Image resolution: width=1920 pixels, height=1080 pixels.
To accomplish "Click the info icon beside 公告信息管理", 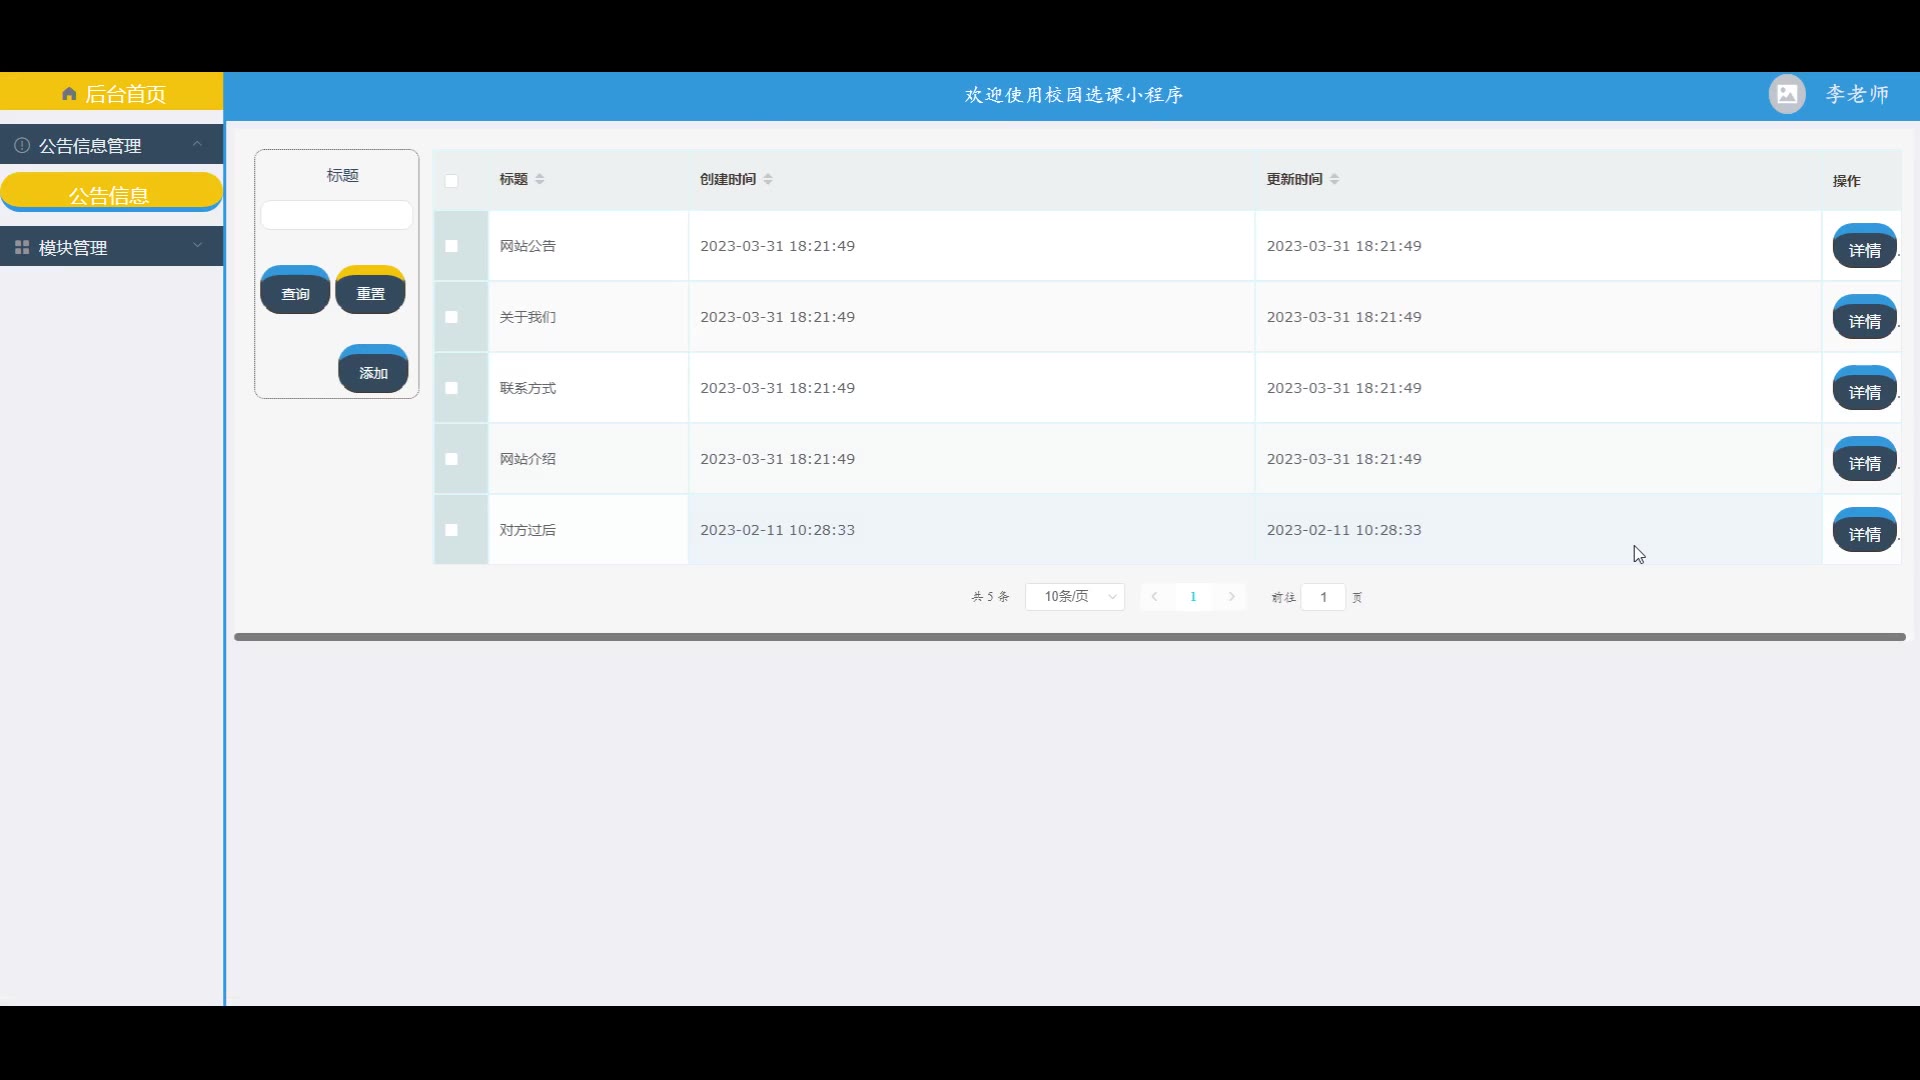I will point(22,145).
